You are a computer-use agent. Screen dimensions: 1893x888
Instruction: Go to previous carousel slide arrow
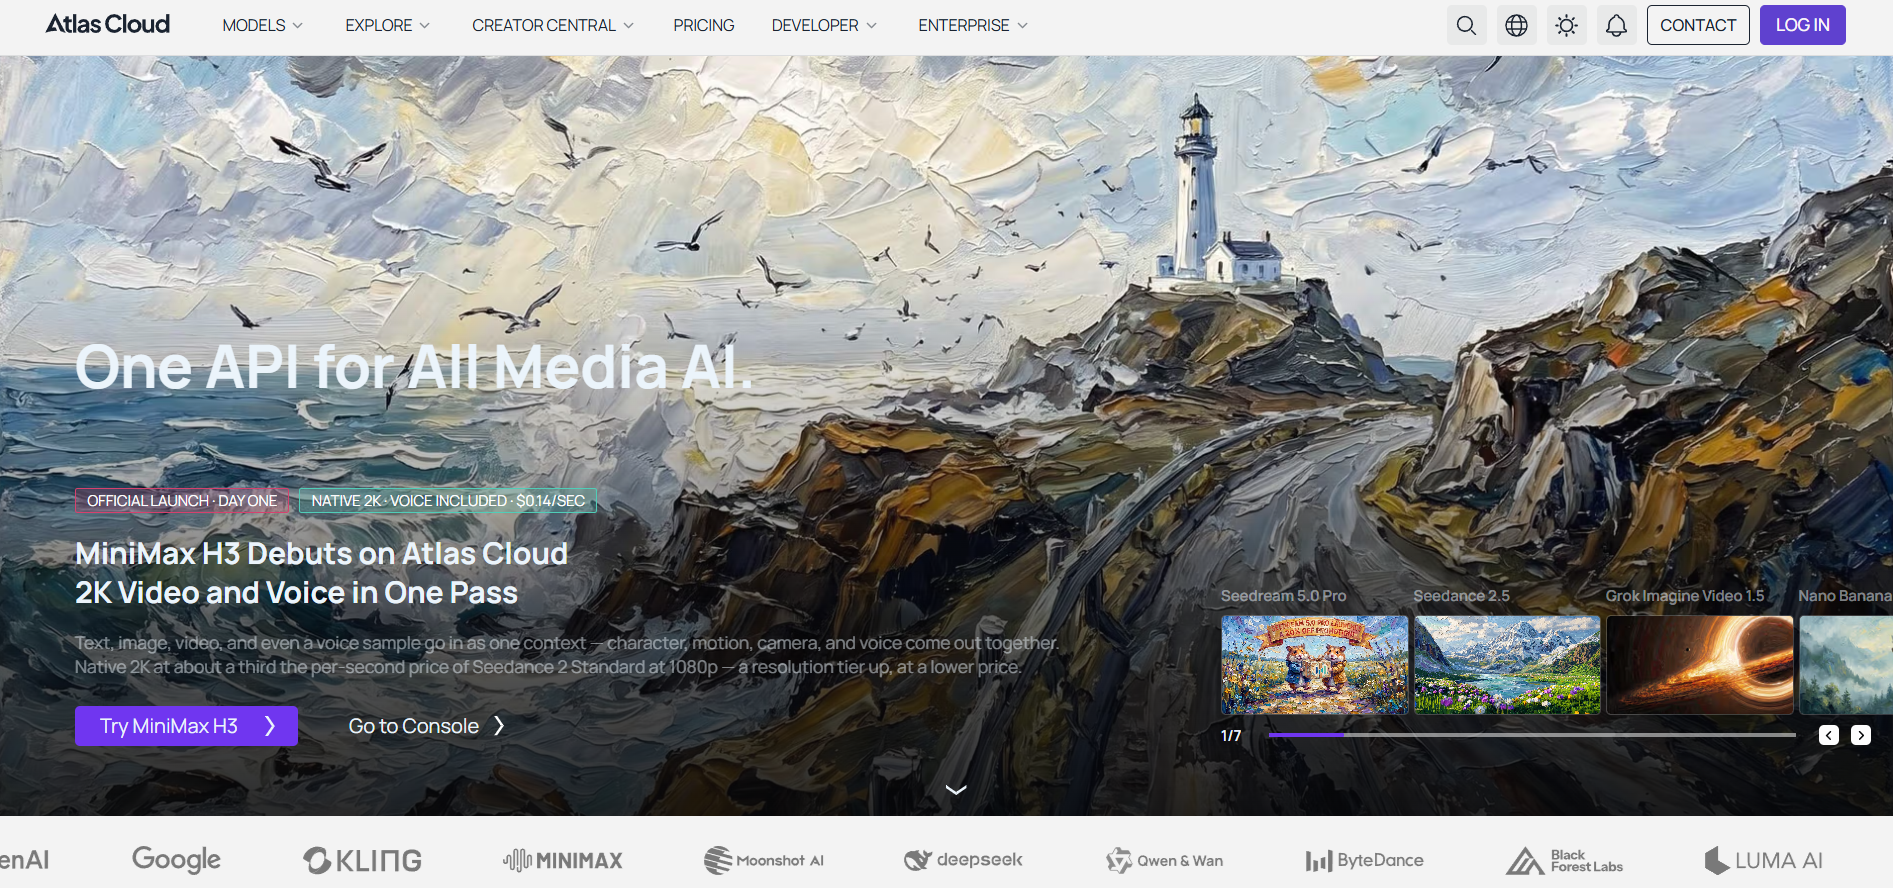click(x=1829, y=735)
